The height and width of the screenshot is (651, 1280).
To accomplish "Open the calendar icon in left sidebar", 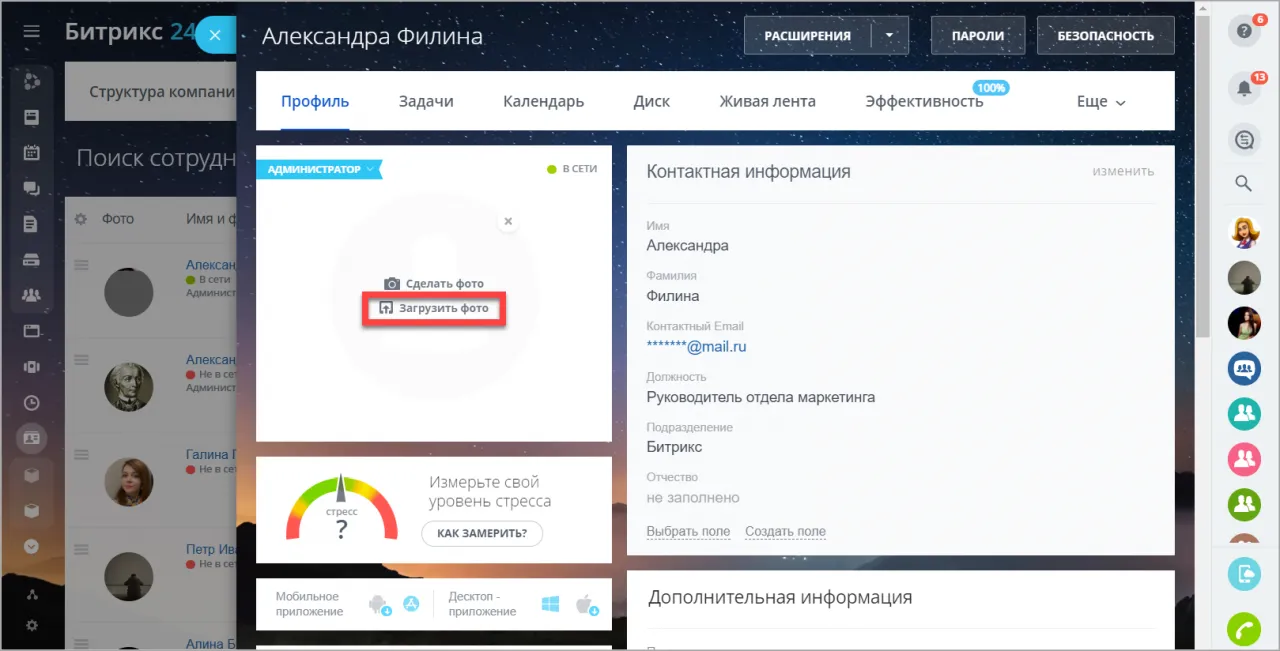I will point(31,153).
